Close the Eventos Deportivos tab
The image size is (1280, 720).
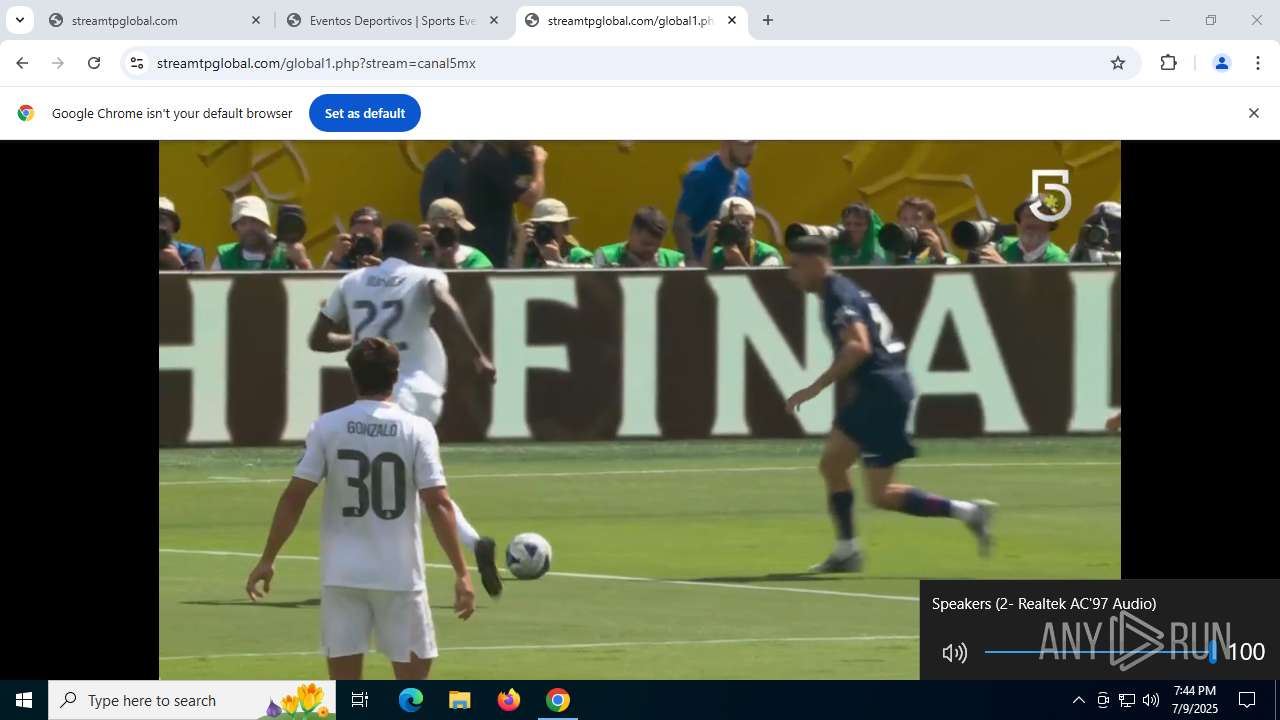click(493, 20)
